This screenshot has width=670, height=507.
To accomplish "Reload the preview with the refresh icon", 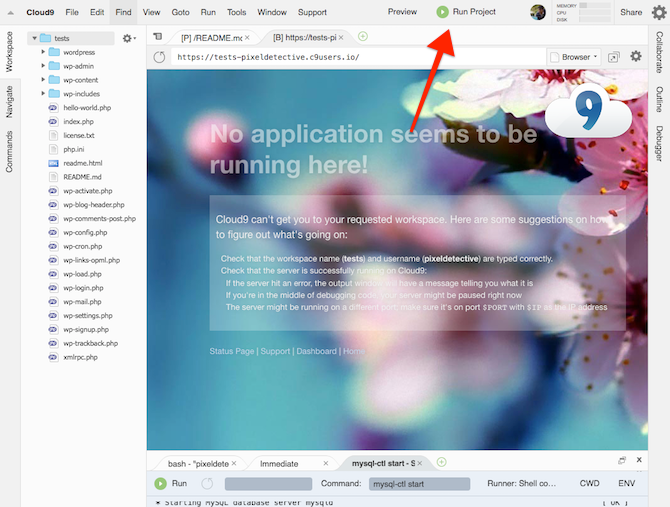I will (x=159, y=57).
